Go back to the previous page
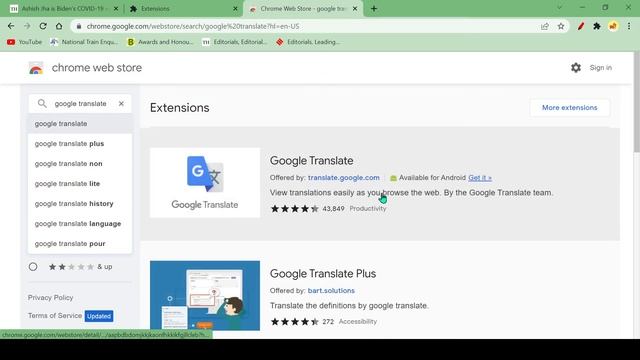640x360 pixels. click(11, 26)
